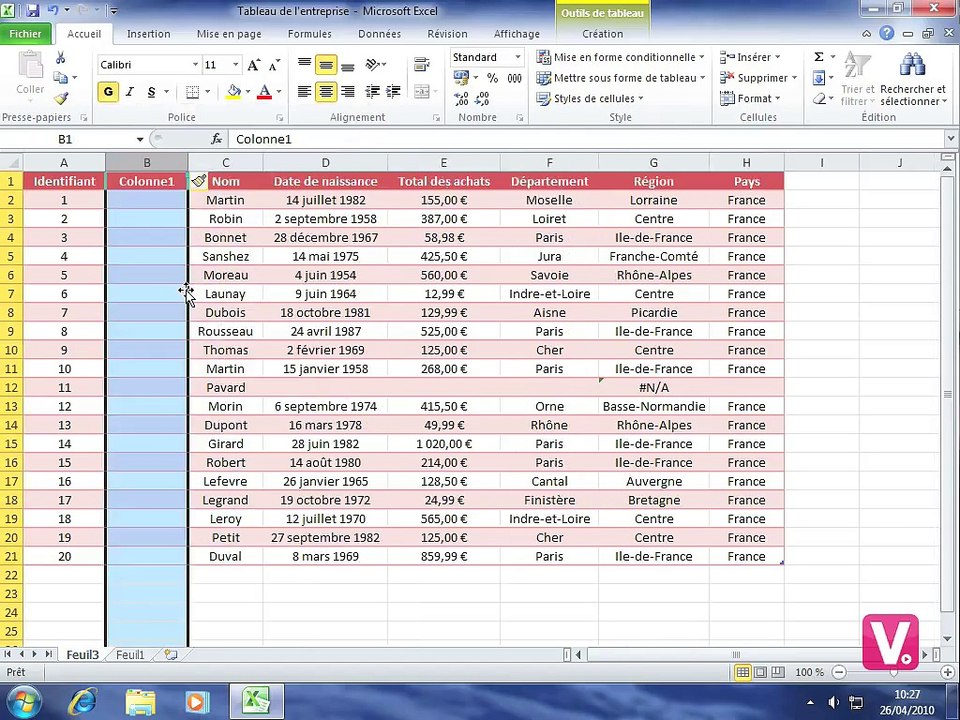Image resolution: width=960 pixels, height=720 pixels.
Task: Toggle center horizontal alignment
Action: click(326, 92)
